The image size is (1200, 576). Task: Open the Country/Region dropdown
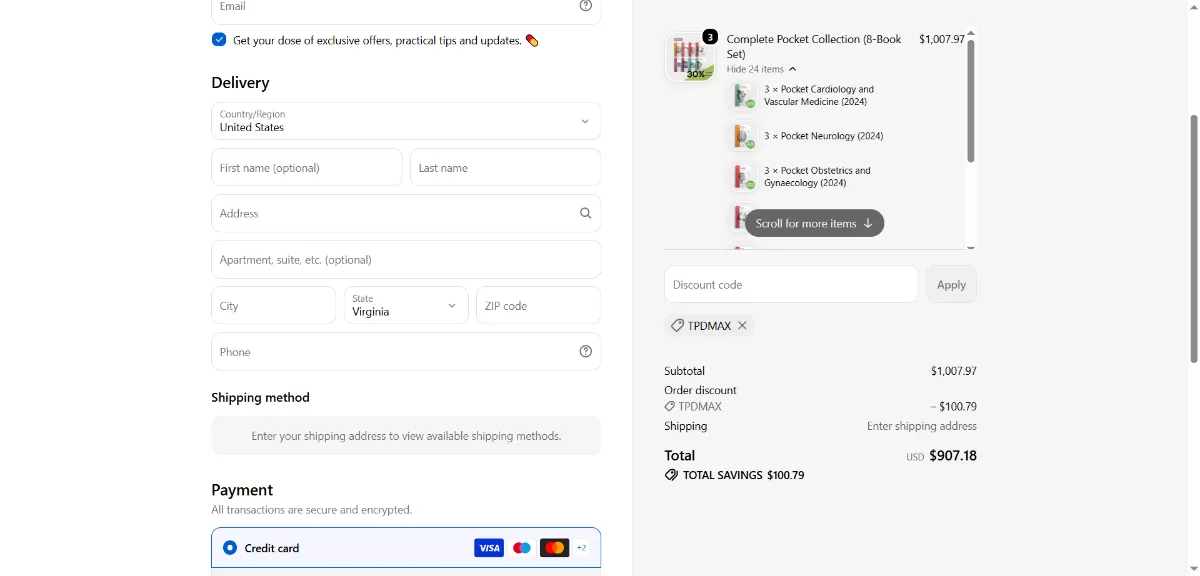pyautogui.click(x=406, y=121)
